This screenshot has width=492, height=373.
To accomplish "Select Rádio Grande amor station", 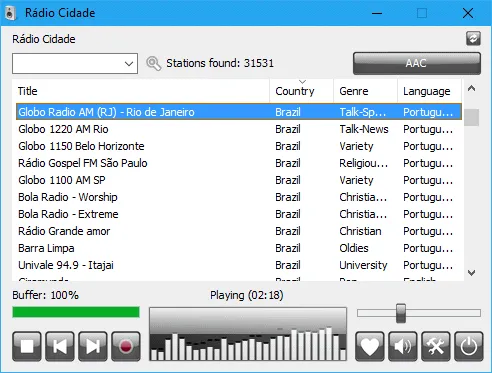I will tap(239, 231).
